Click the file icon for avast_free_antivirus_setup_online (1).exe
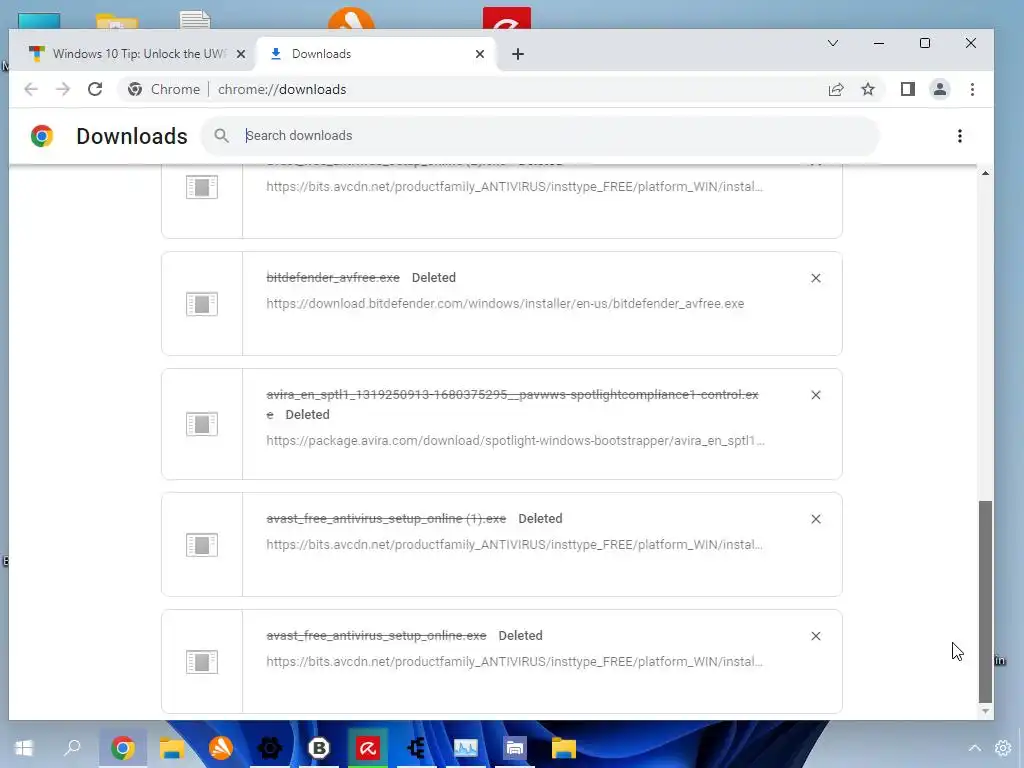 [x=202, y=545]
